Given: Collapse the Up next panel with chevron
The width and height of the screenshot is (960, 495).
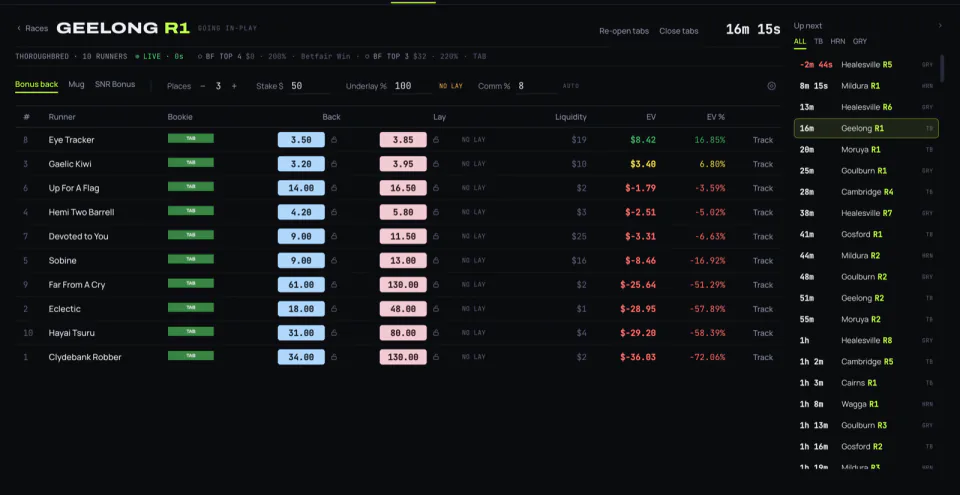Looking at the screenshot, I should (940, 26).
